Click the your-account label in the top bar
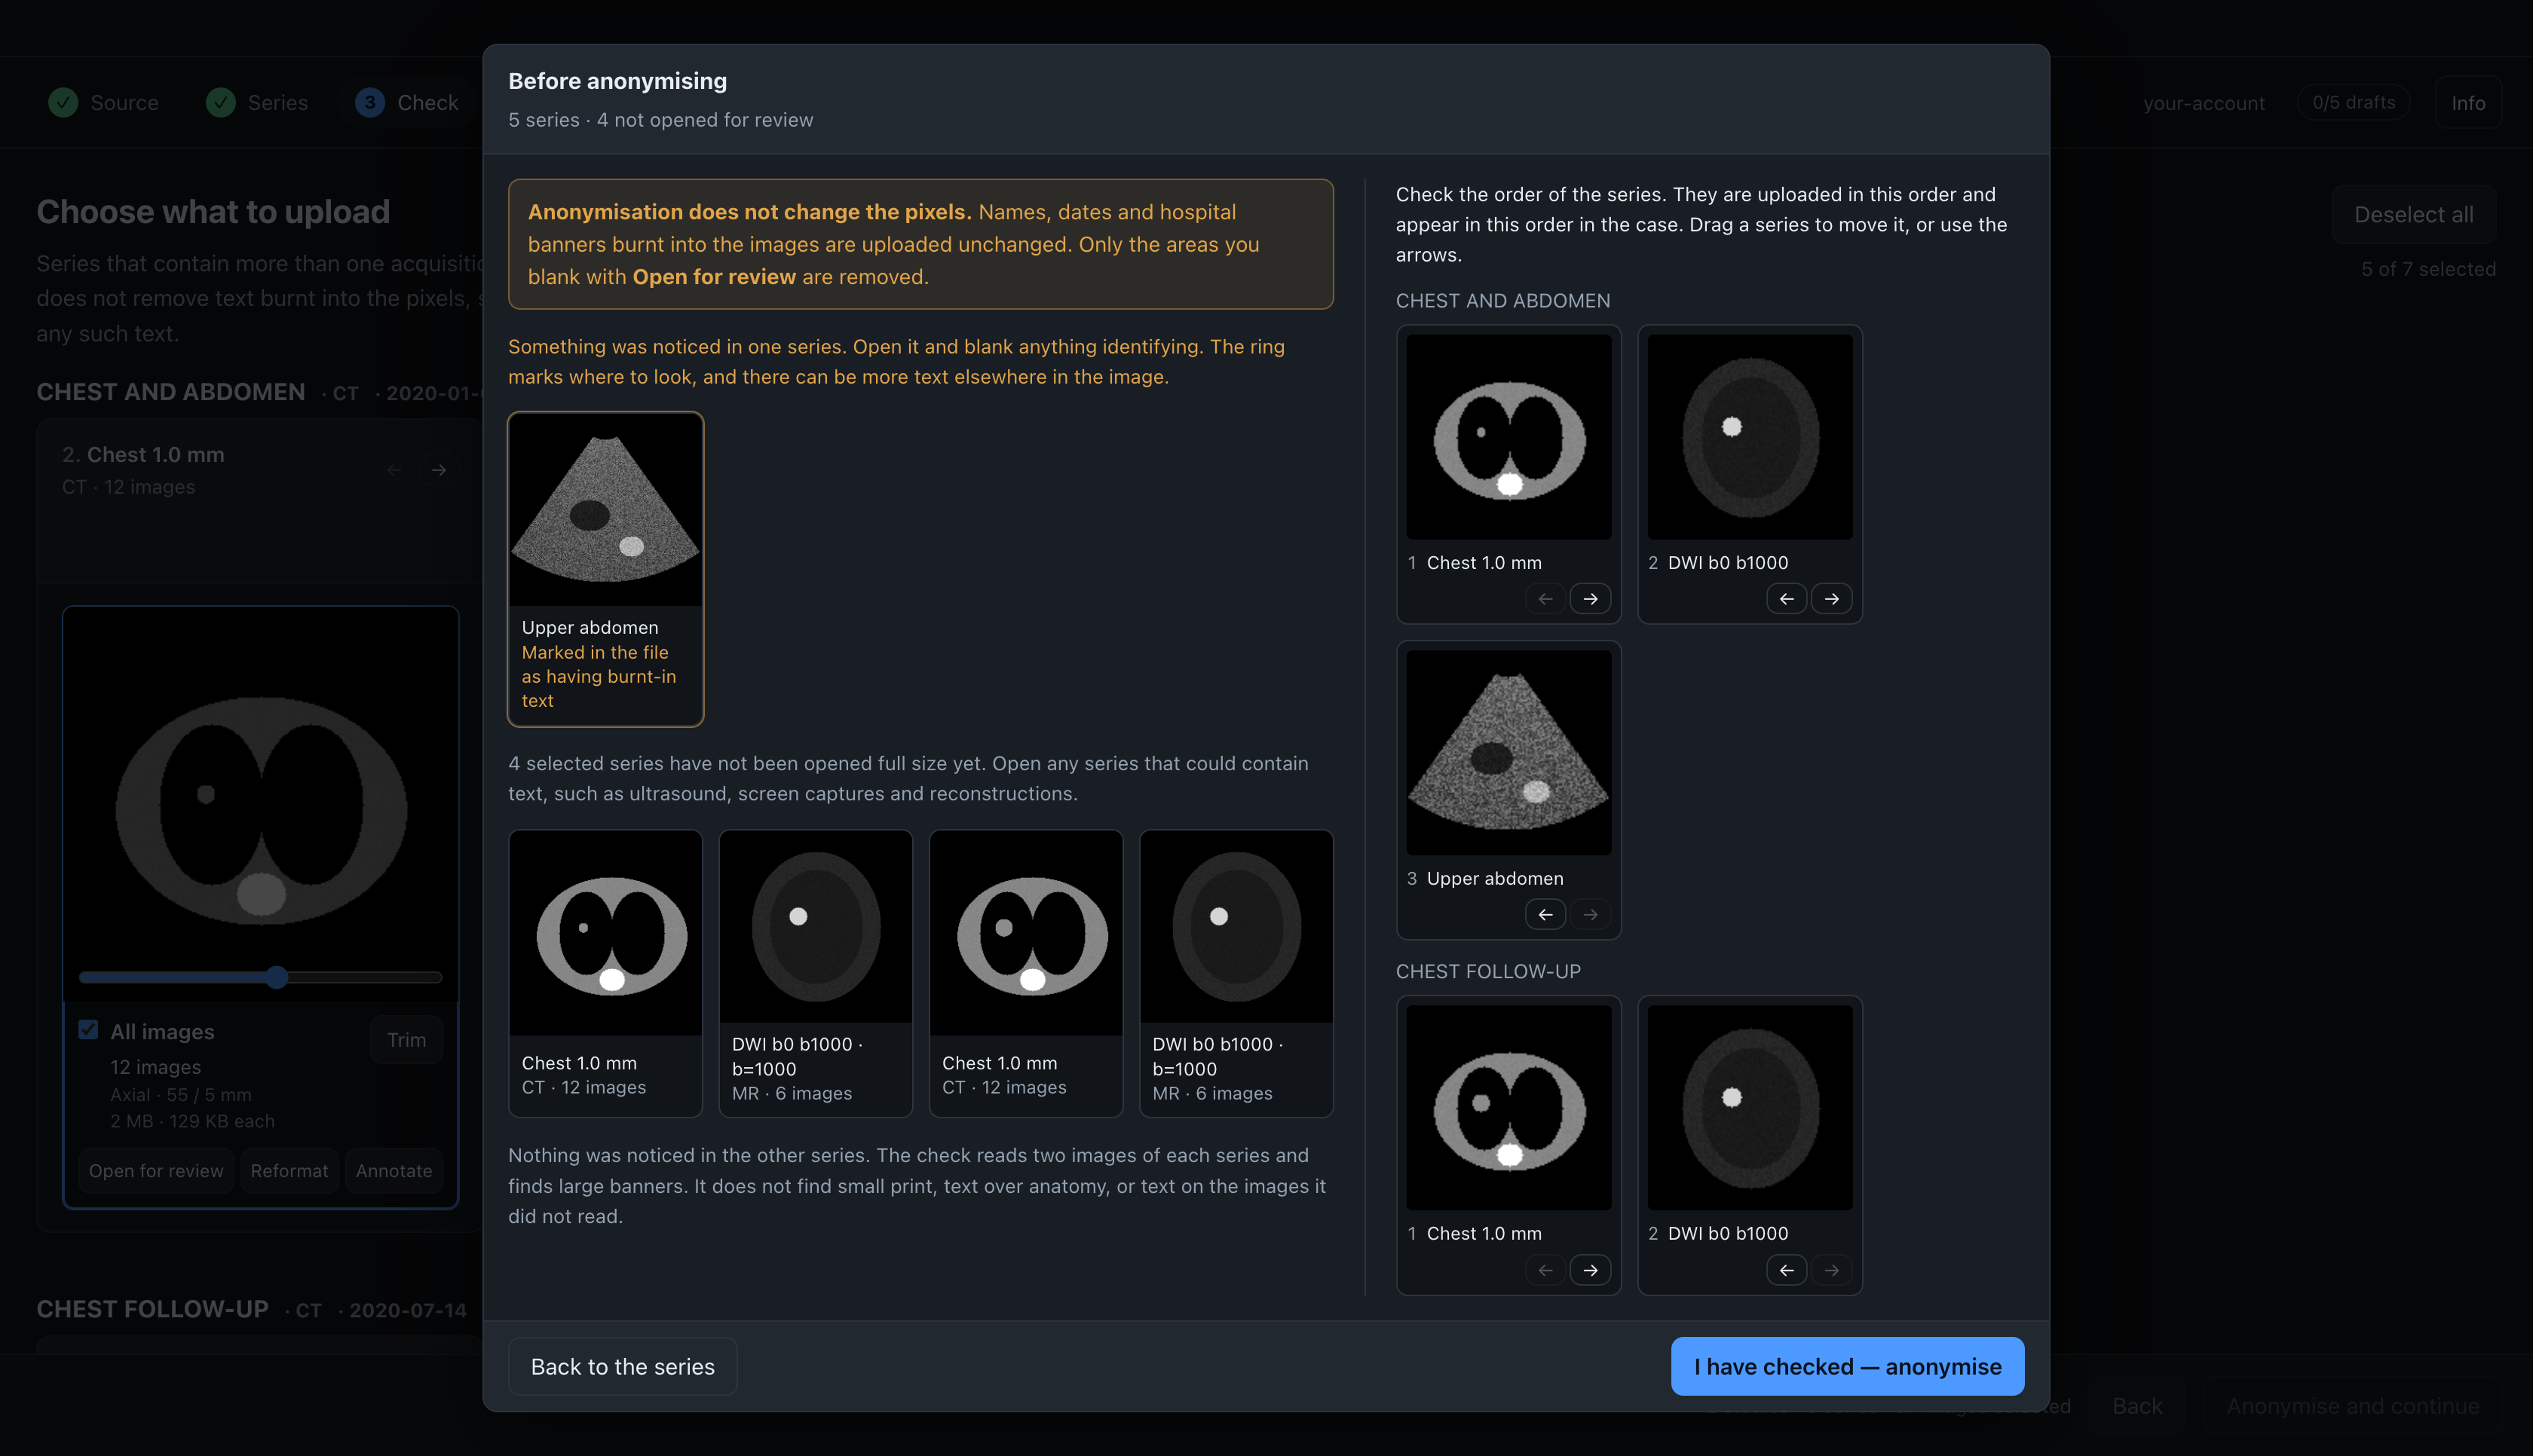The image size is (2533, 1456). pyautogui.click(x=2204, y=103)
